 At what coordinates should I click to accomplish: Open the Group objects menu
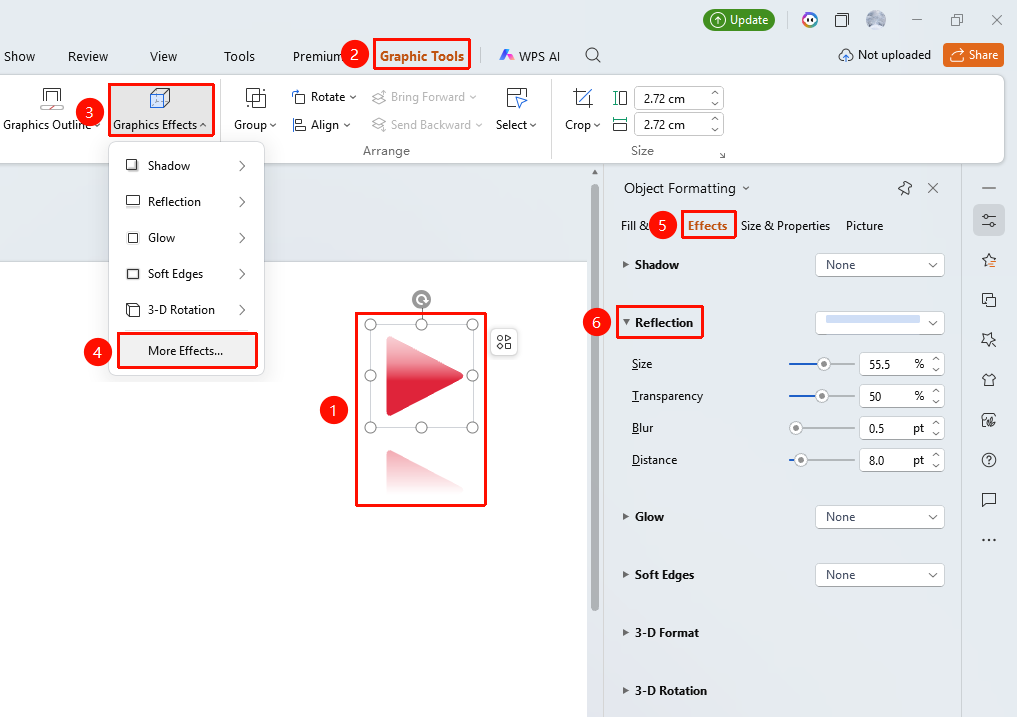point(256,110)
